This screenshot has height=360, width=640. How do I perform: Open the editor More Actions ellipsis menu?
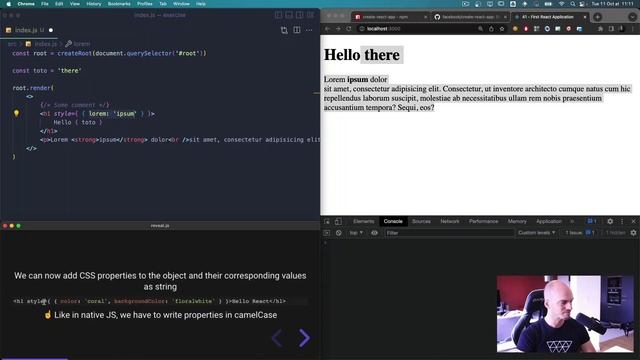pyautogui.click(x=309, y=30)
